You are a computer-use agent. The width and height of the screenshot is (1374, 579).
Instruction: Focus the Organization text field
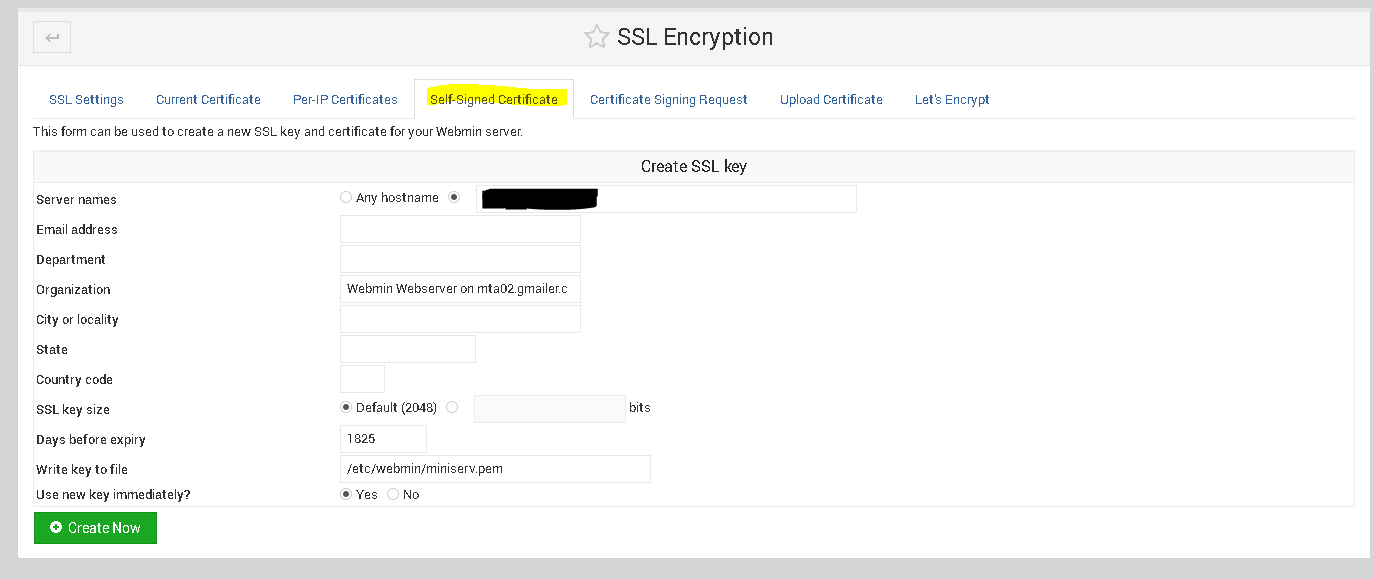click(460, 289)
